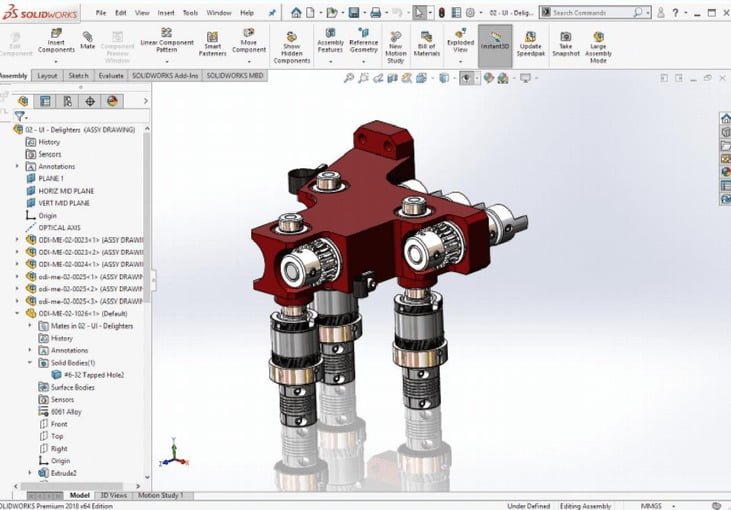This screenshot has width=731, height=510.
Task: Click the Rebuild traffic light icon
Action: [x=441, y=13]
